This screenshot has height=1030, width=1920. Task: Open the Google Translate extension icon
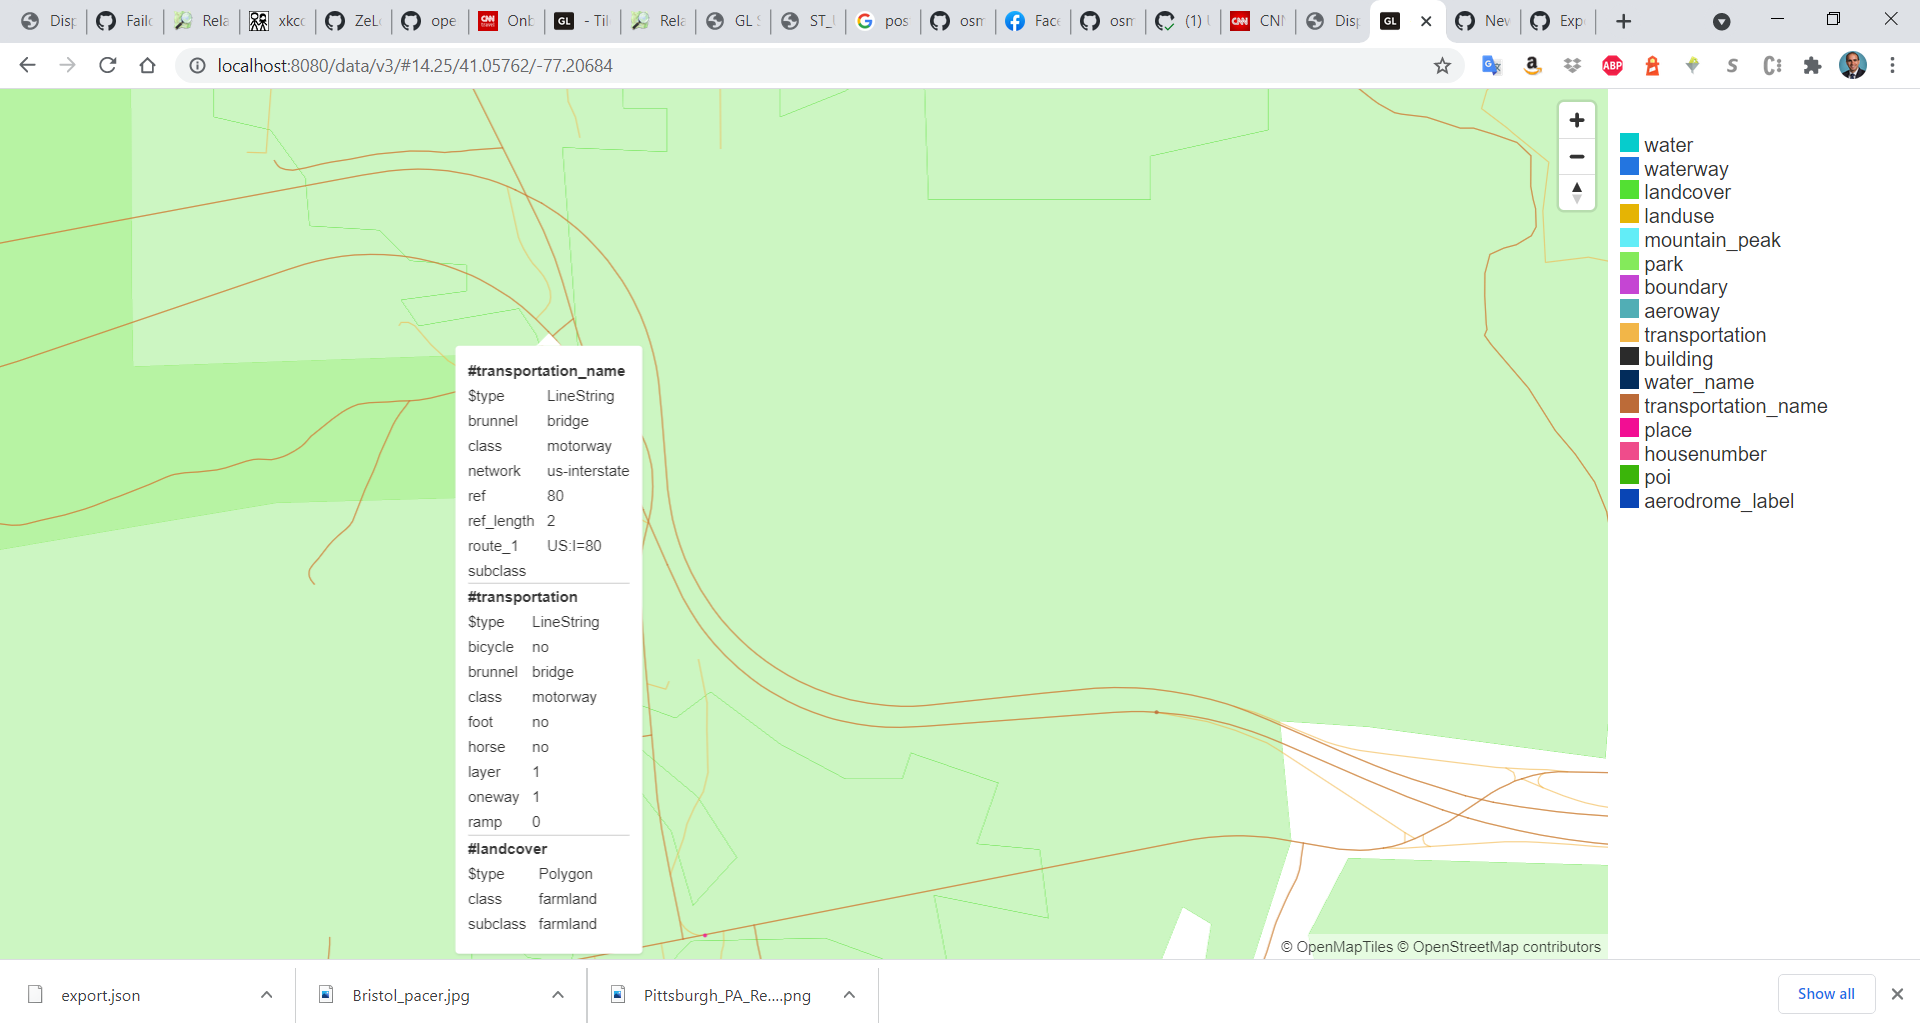1492,65
